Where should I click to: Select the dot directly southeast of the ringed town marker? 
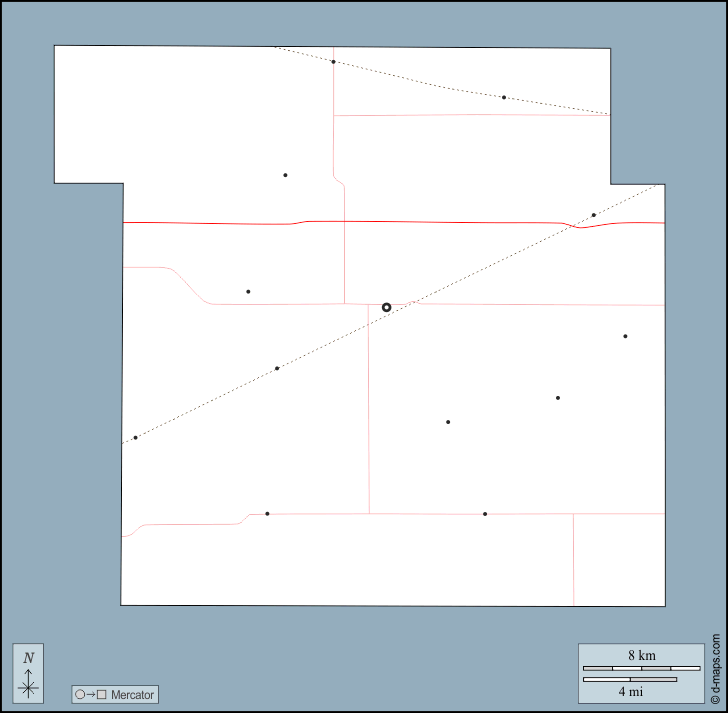click(x=448, y=422)
